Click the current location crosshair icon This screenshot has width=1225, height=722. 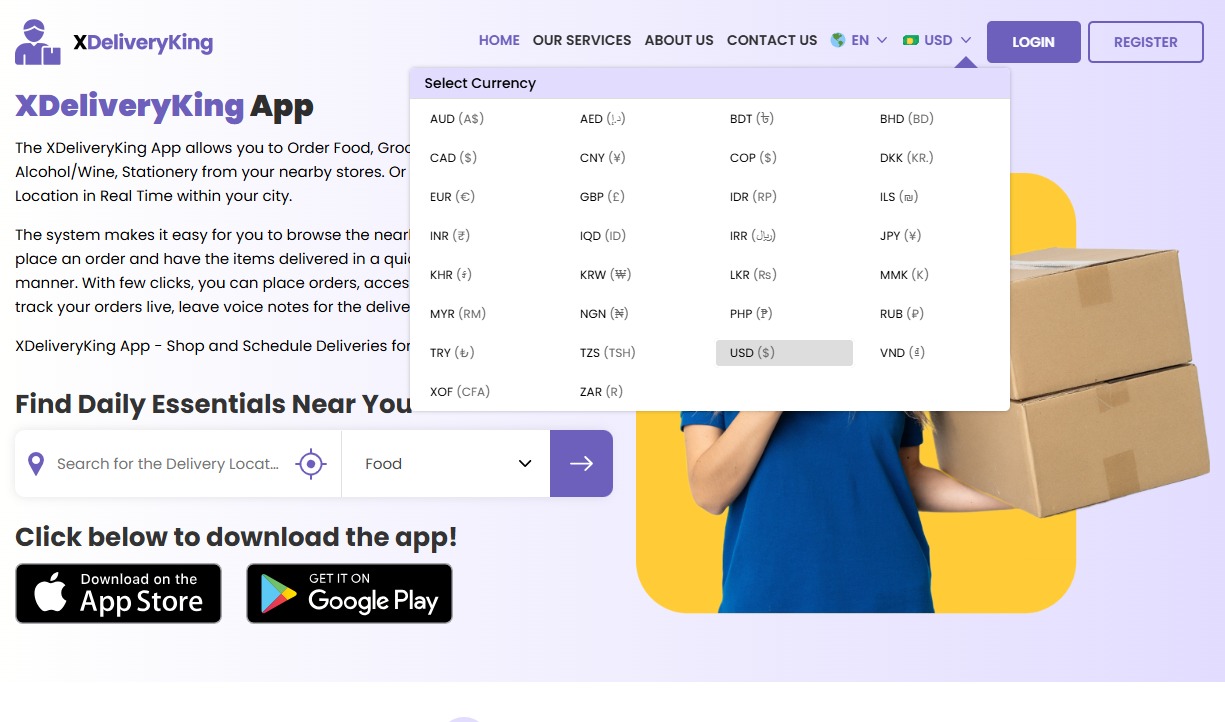point(311,464)
